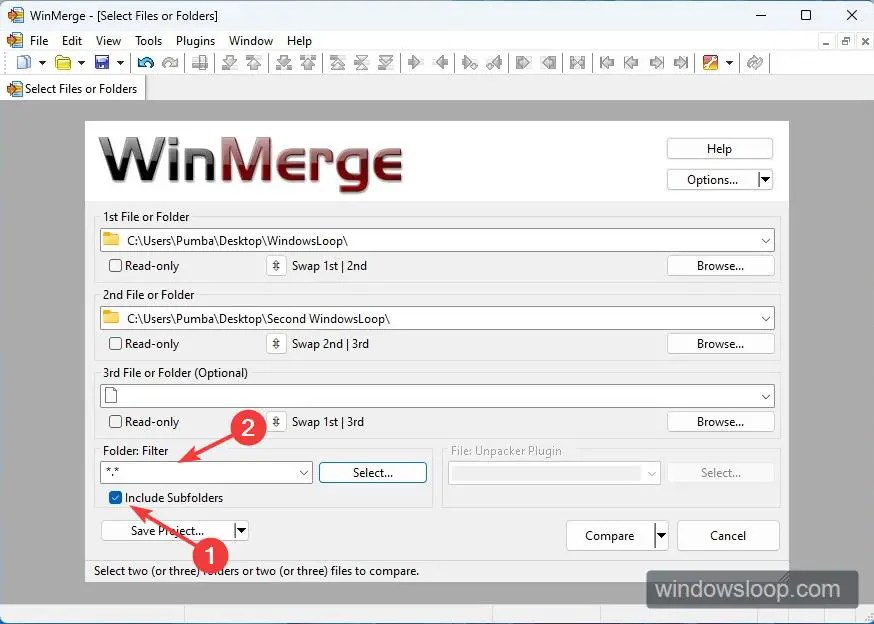Open the Help menu in menu bar
This screenshot has height=624, width=874.
299,41
